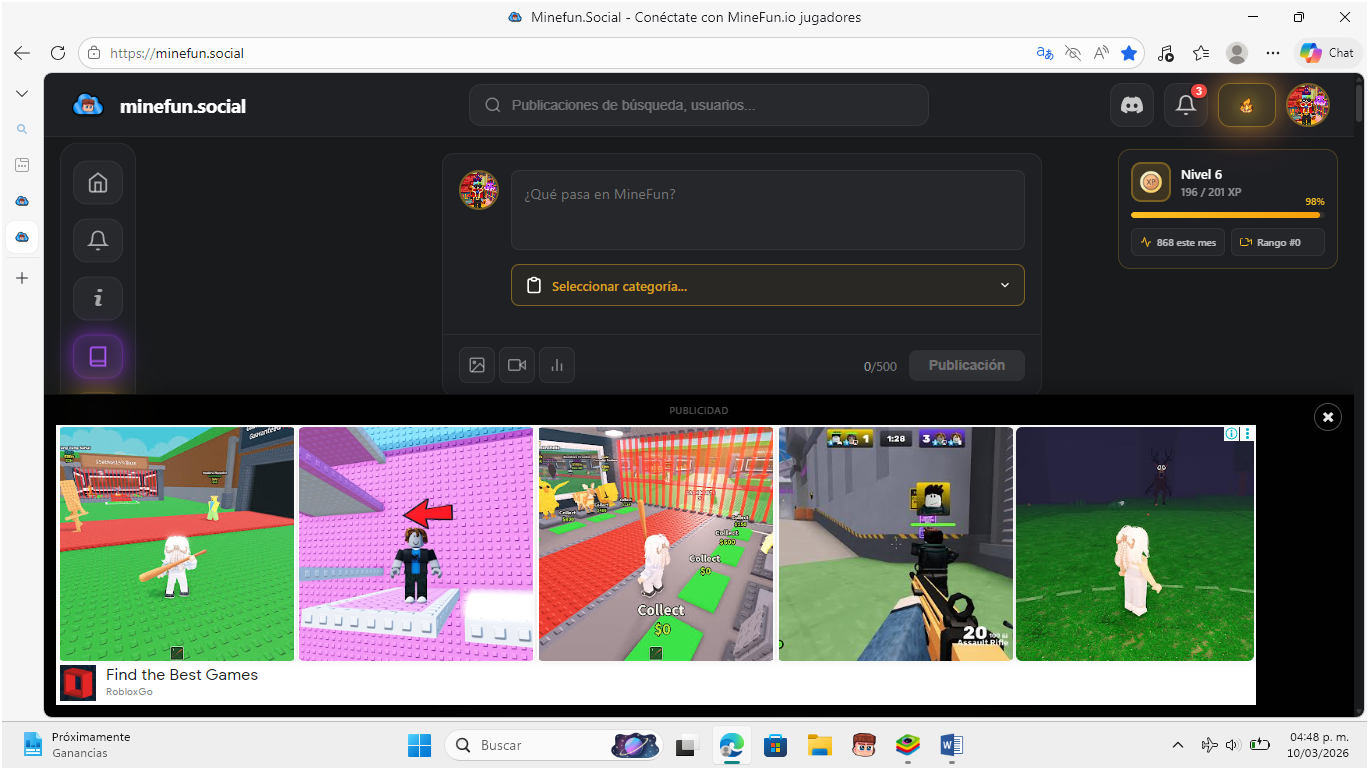This screenshot has height=770, width=1369.
Task: Add a poll to the post
Action: tap(557, 365)
